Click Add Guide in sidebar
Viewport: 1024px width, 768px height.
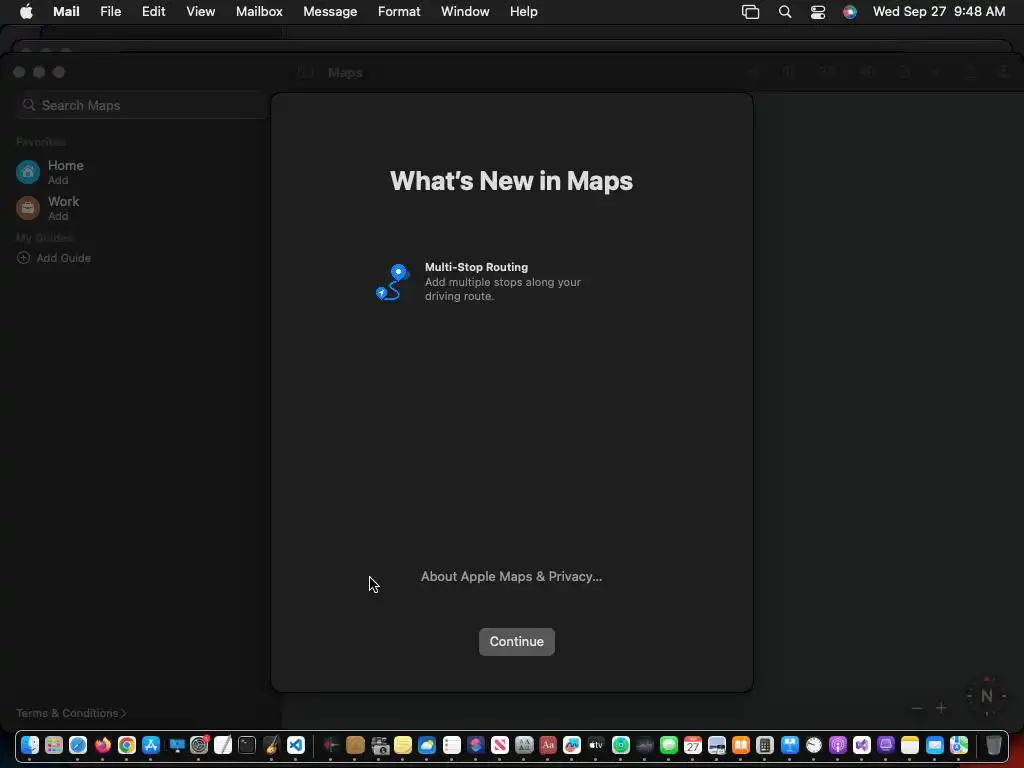point(54,258)
